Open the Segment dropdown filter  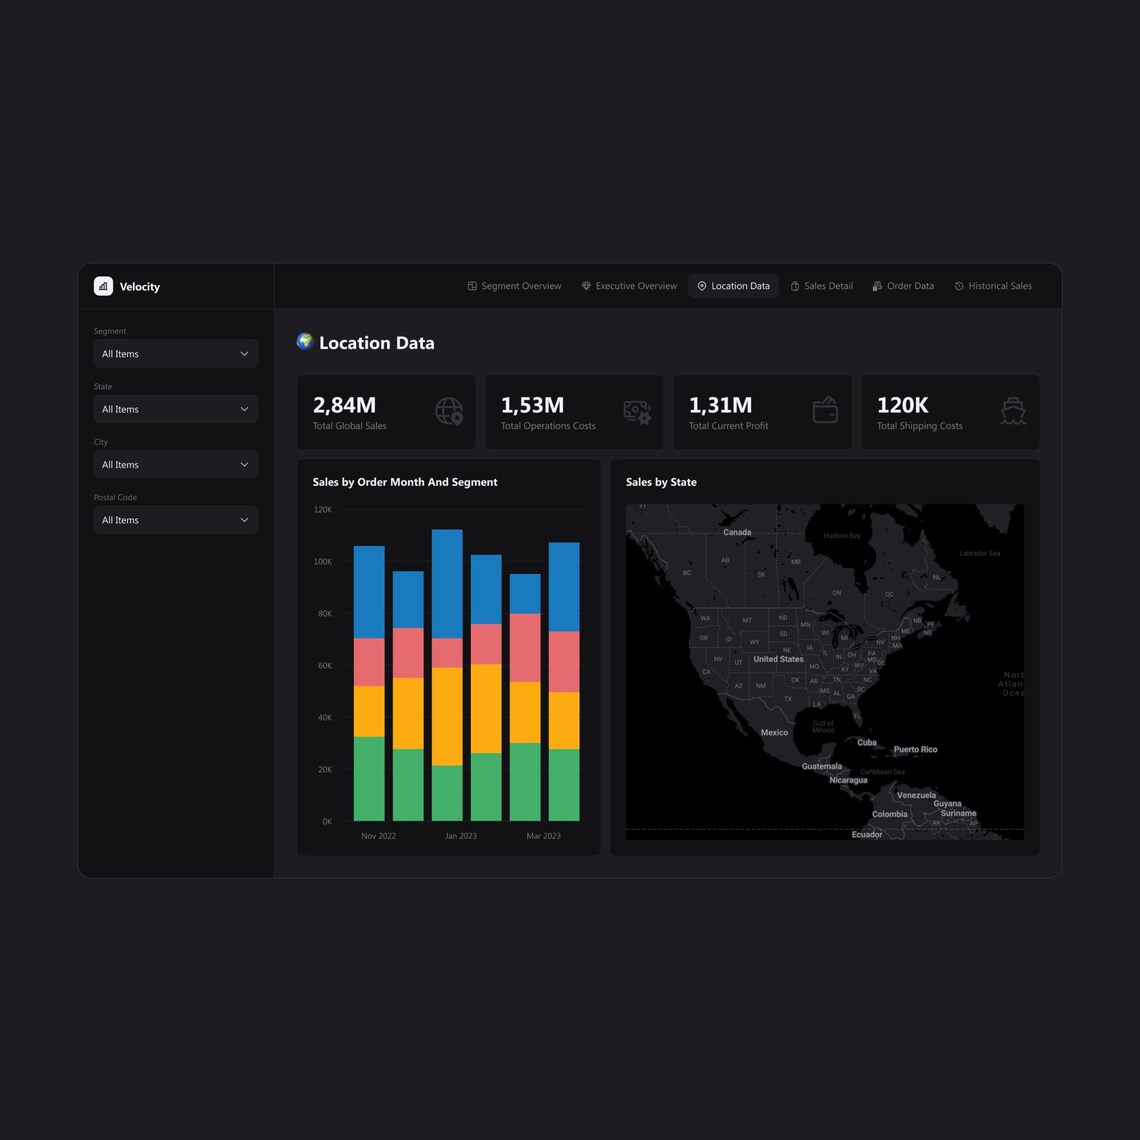coord(175,353)
